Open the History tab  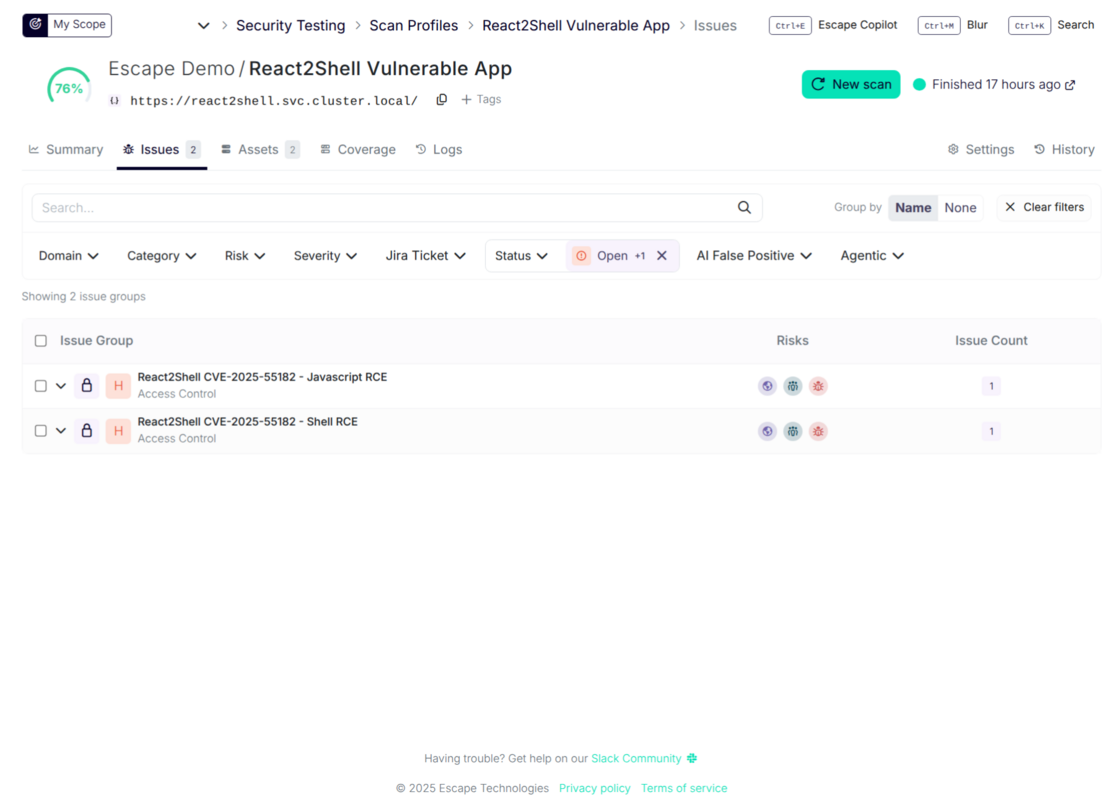coord(1064,149)
